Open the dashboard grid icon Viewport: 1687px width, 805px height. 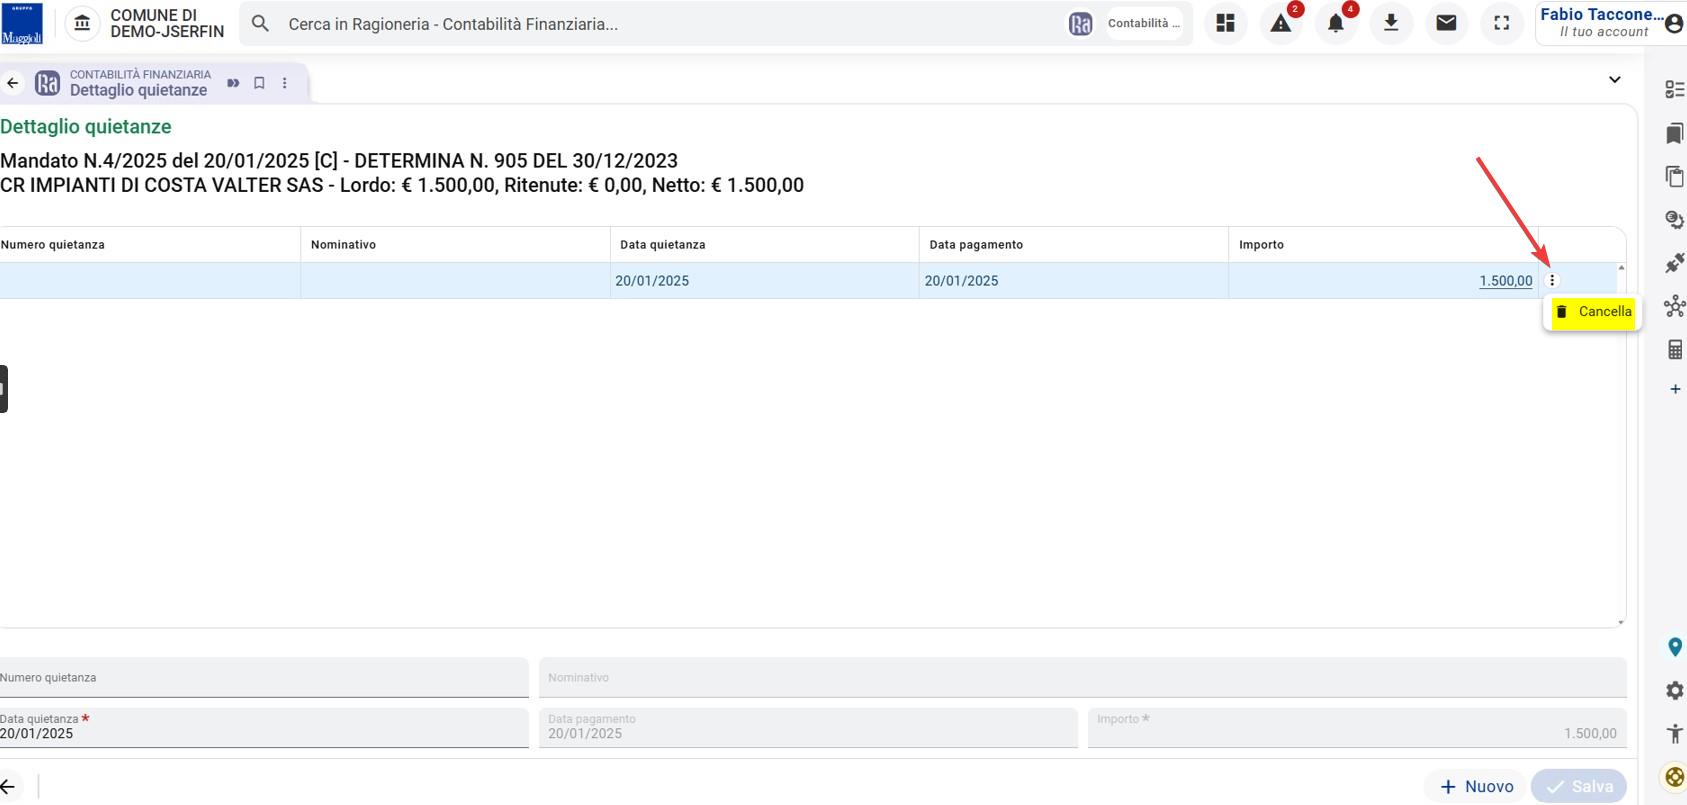[1225, 23]
